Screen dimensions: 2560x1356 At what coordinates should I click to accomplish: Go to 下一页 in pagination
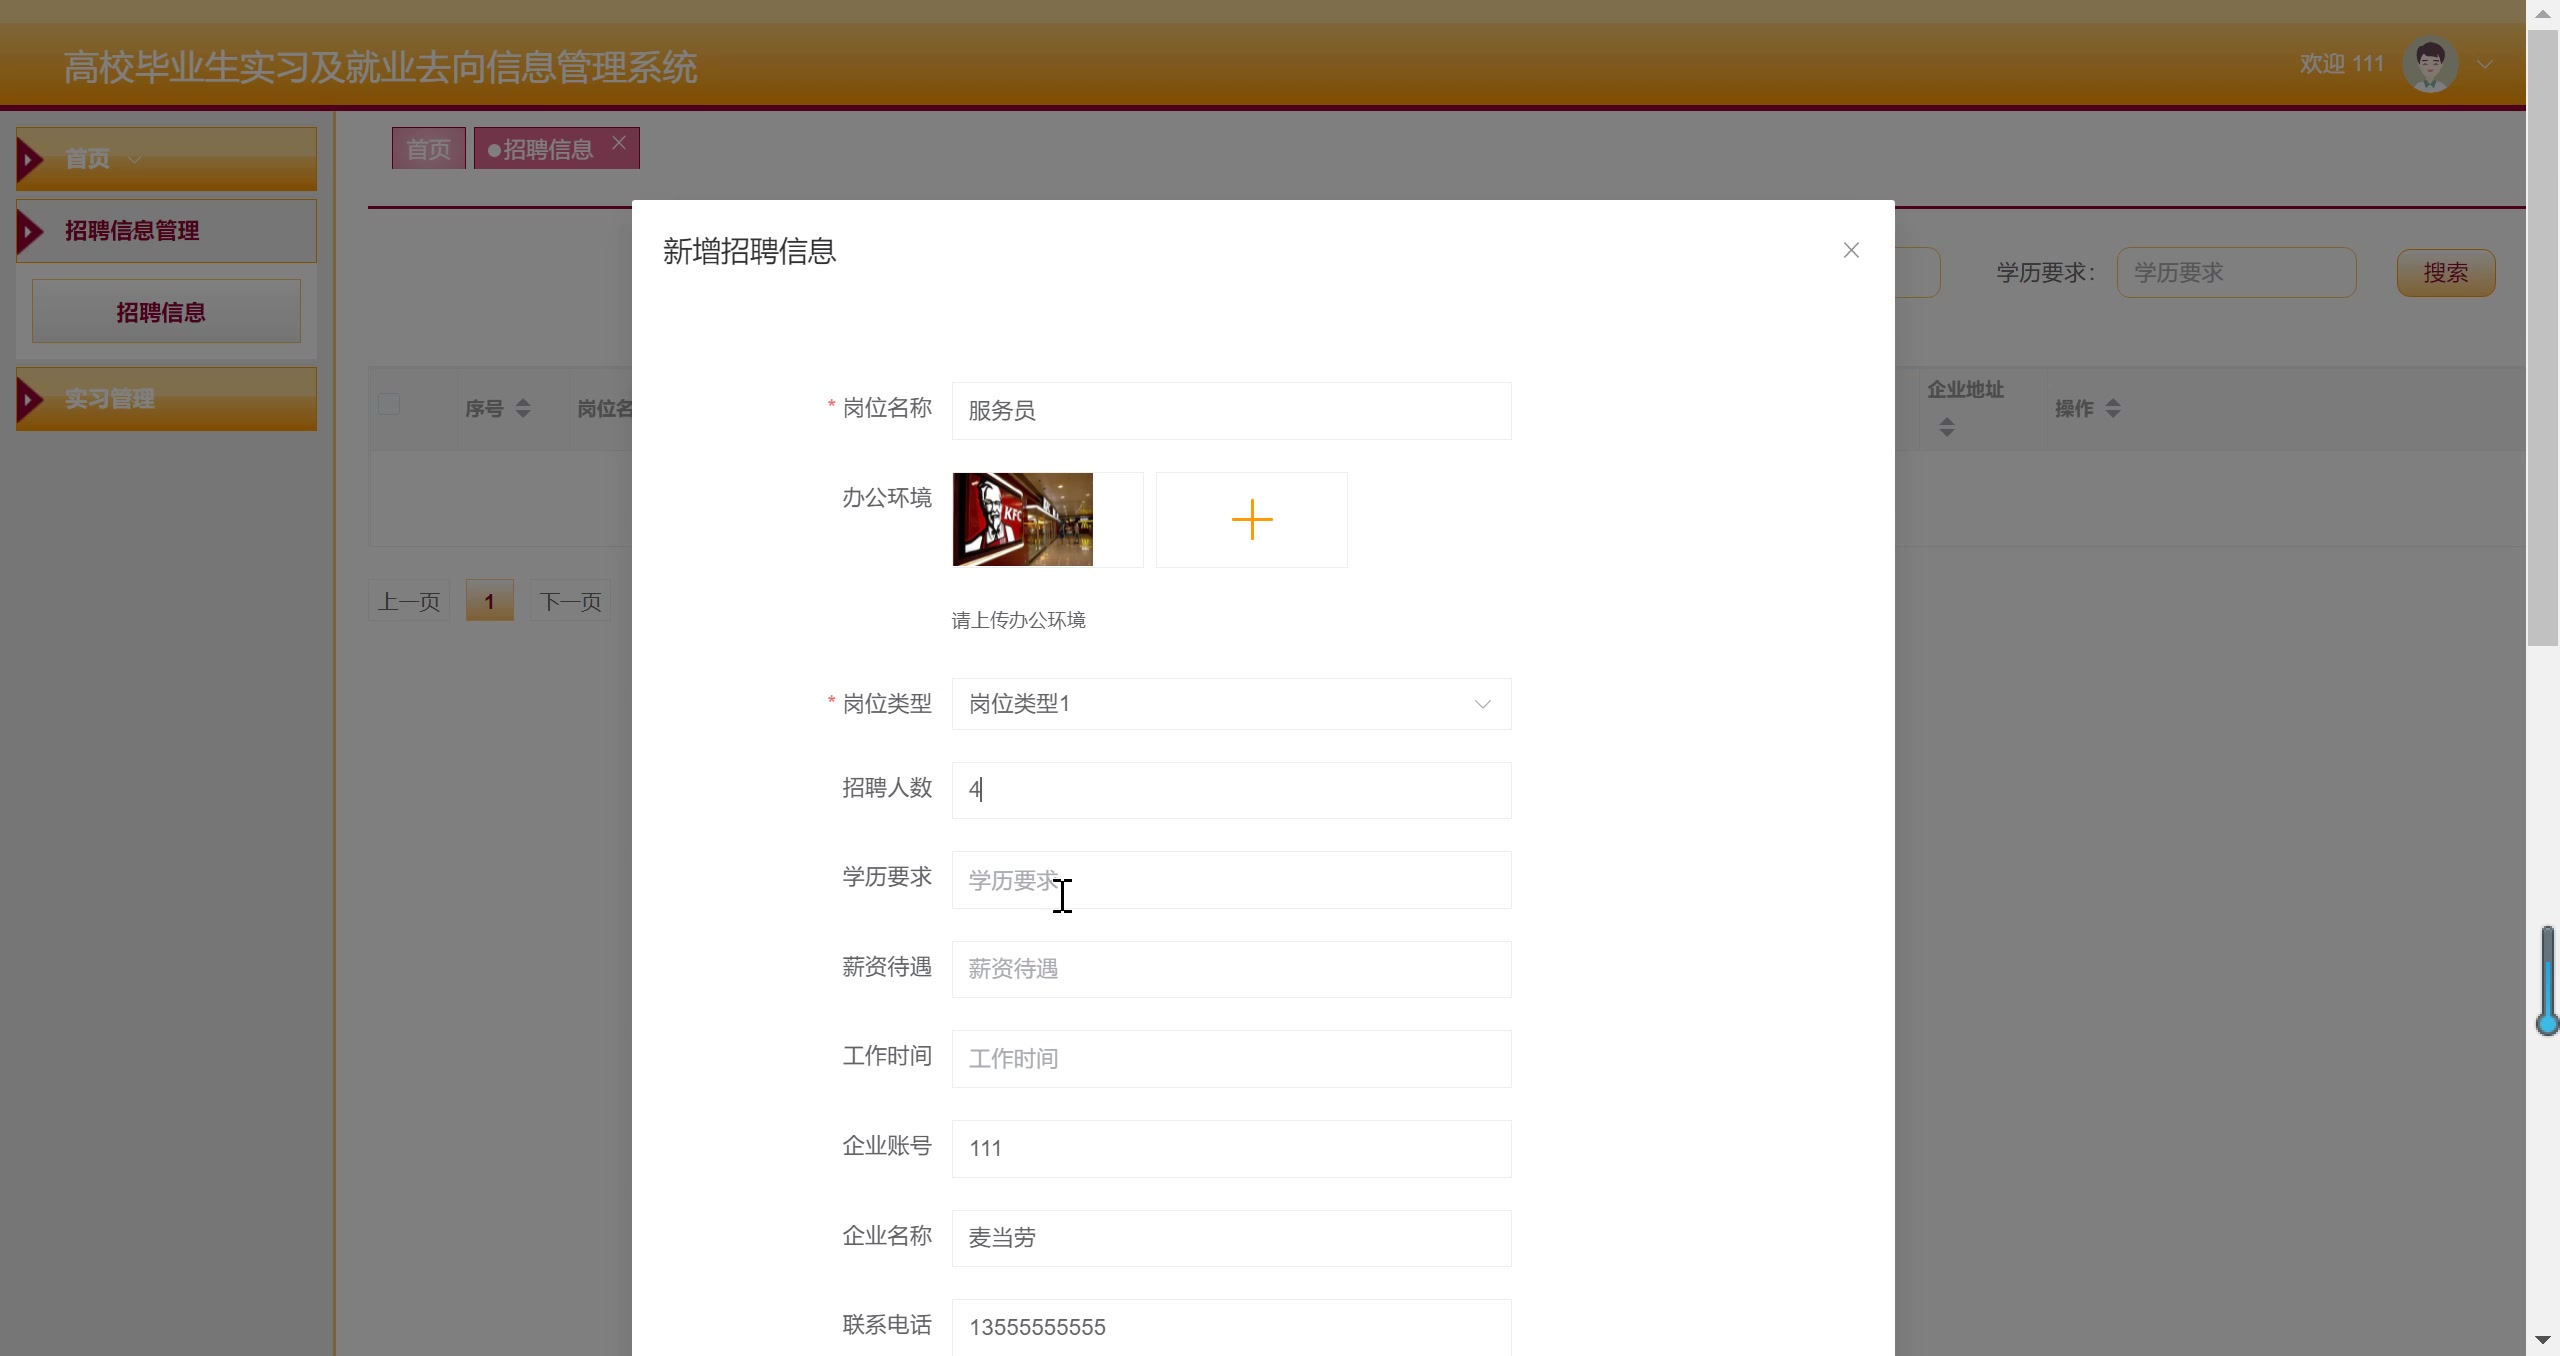[570, 601]
